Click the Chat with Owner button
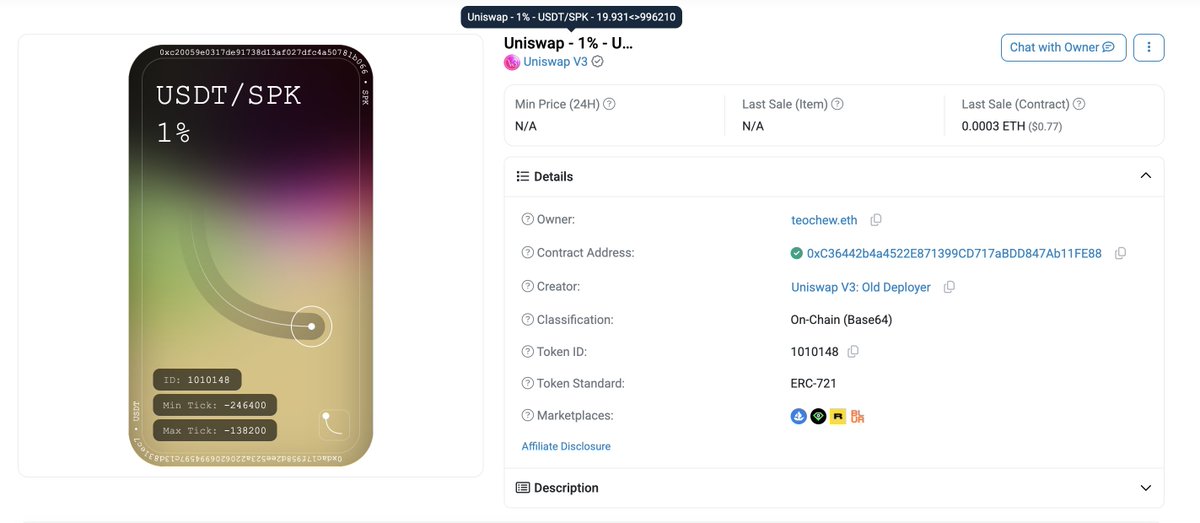This screenshot has width=1200, height=523. pyautogui.click(x=1063, y=47)
